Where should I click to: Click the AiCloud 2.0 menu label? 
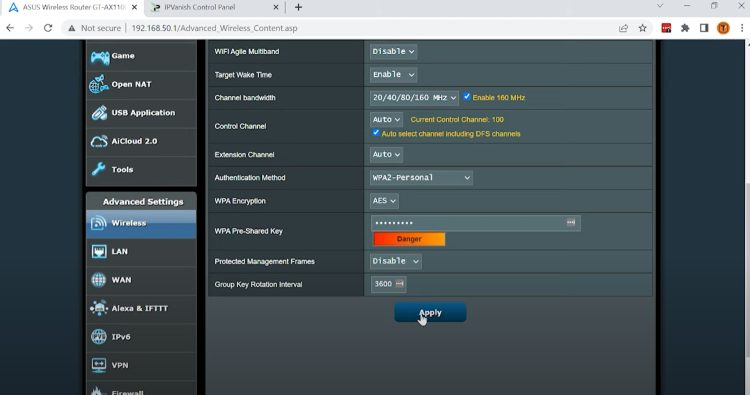coord(134,141)
